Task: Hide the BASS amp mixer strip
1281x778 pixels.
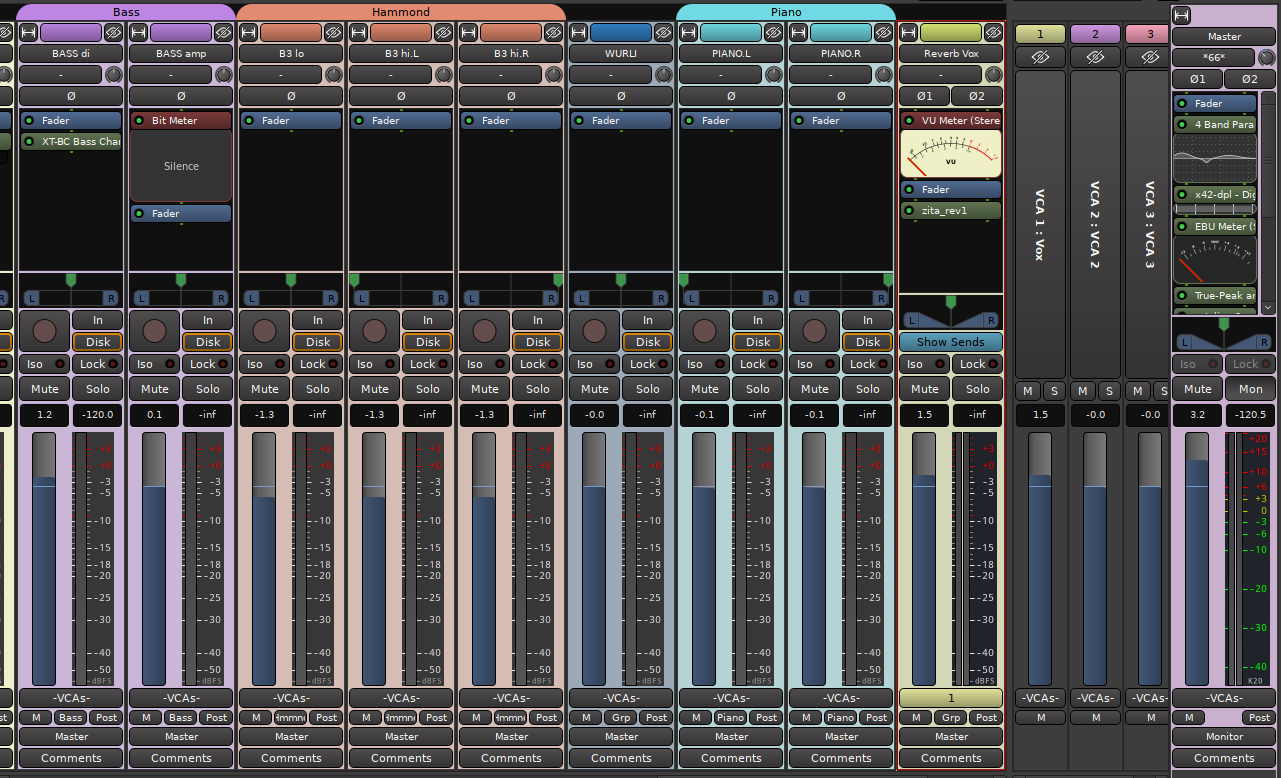Action: [x=223, y=33]
